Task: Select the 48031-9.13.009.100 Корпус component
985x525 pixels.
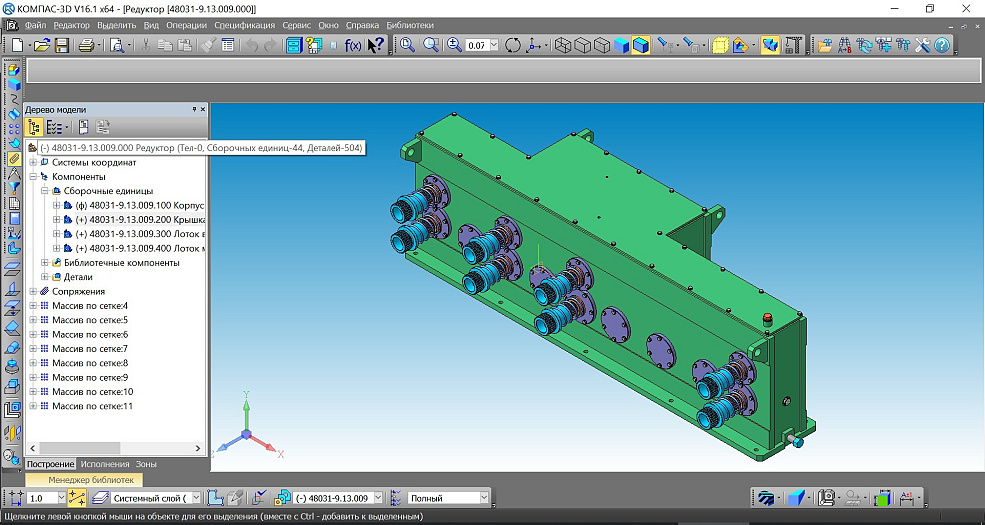Action: (140, 205)
